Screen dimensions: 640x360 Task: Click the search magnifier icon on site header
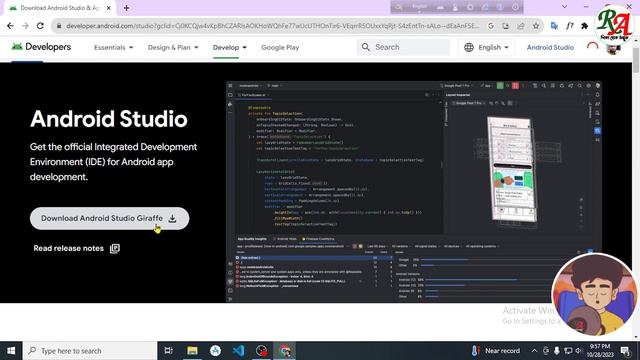366,47
